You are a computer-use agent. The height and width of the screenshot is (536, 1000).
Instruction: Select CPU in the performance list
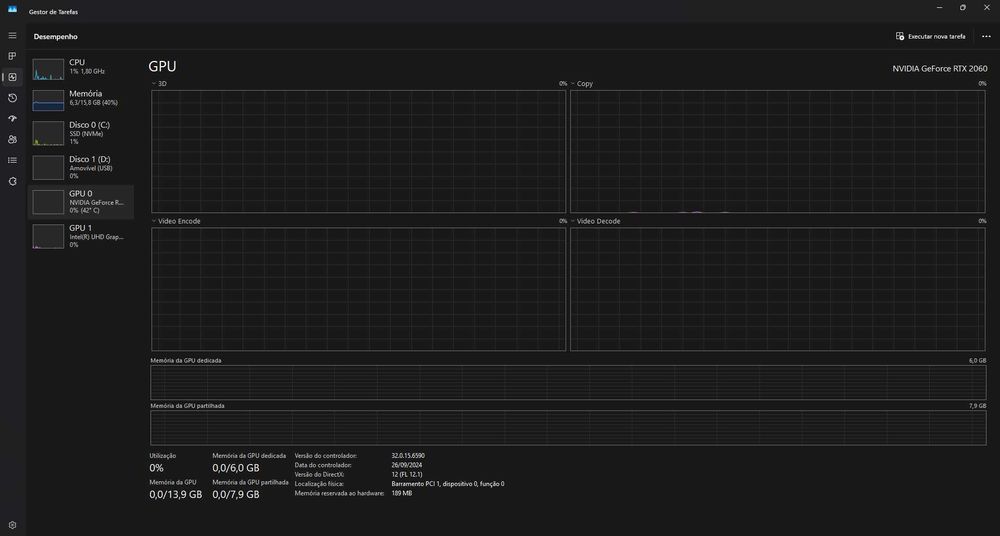[80, 68]
